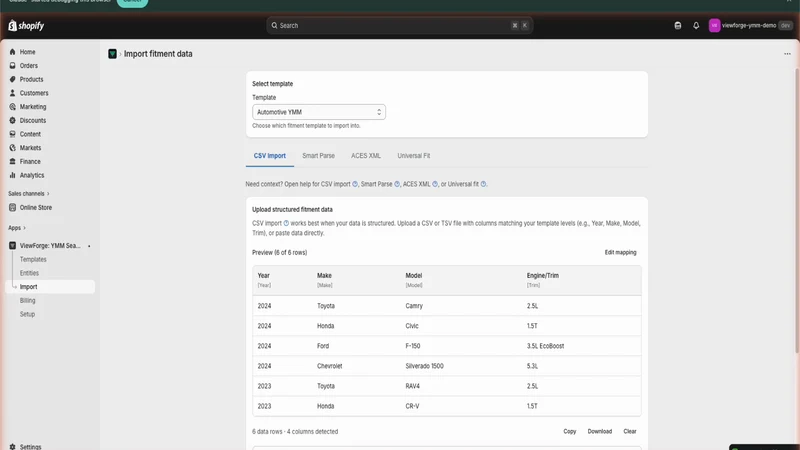Screen dimensions: 800x450
Task: Click help icon beside 'CSV import works best'
Action: click(x=286, y=223)
